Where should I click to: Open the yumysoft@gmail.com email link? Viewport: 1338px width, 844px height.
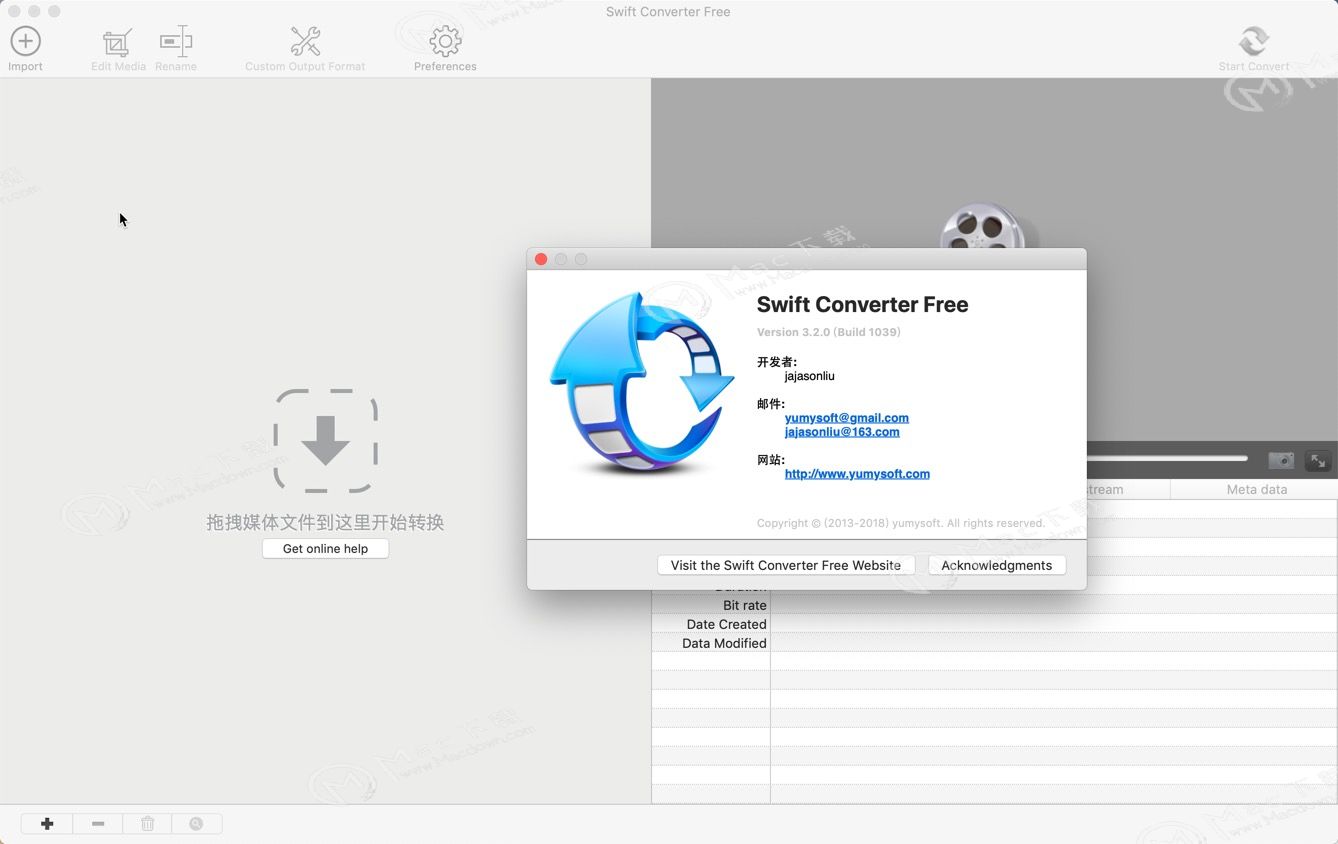pyautogui.click(x=847, y=418)
